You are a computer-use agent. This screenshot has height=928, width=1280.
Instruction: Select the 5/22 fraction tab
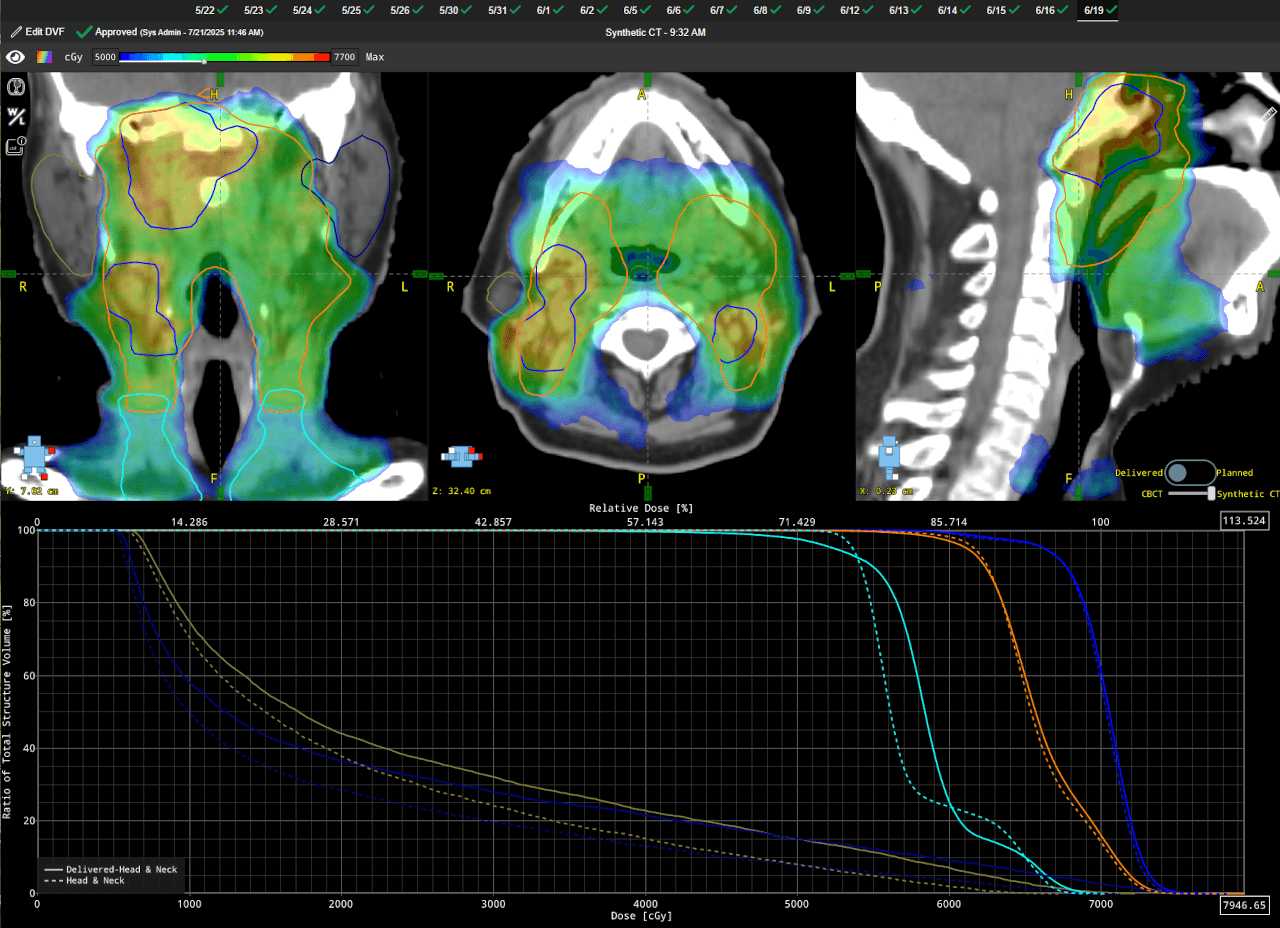pyautogui.click(x=214, y=10)
